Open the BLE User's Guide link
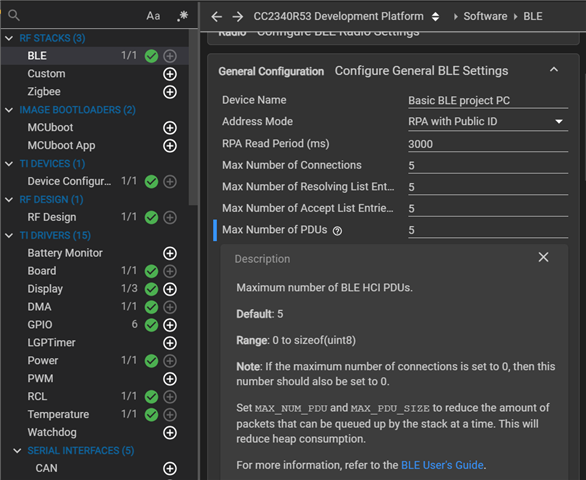 click(442, 465)
